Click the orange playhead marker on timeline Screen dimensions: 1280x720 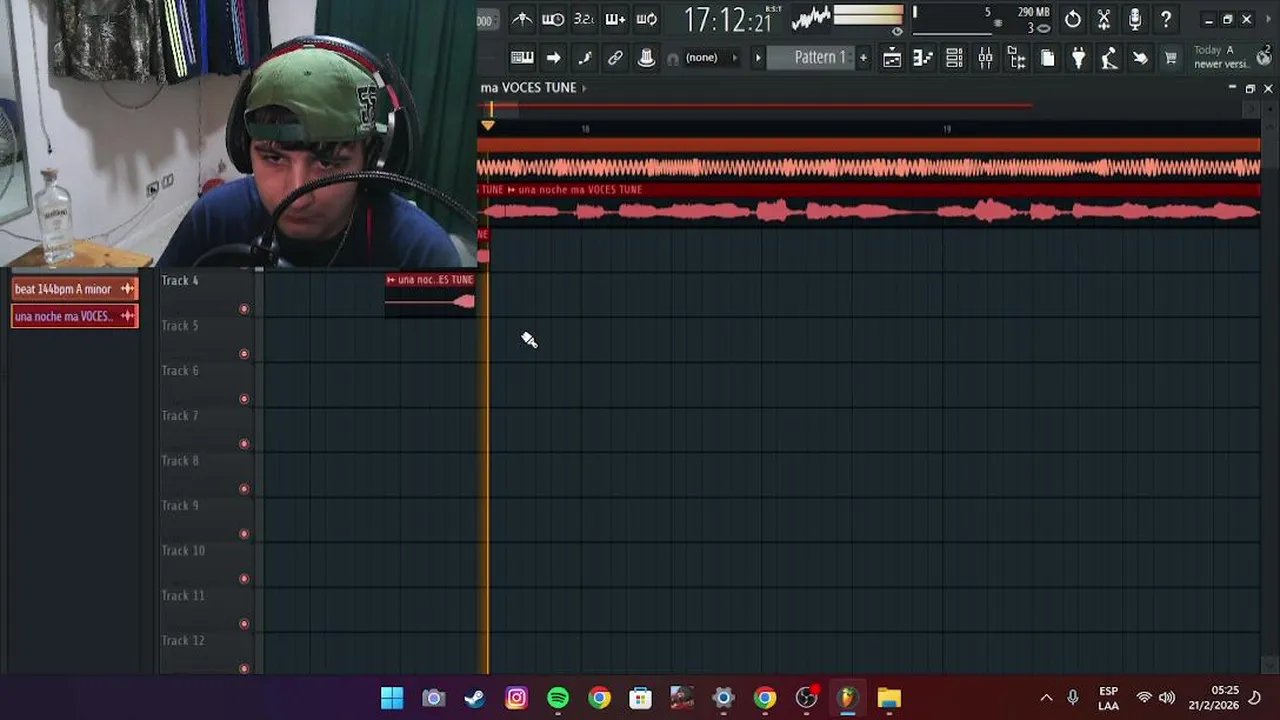pyautogui.click(x=488, y=125)
